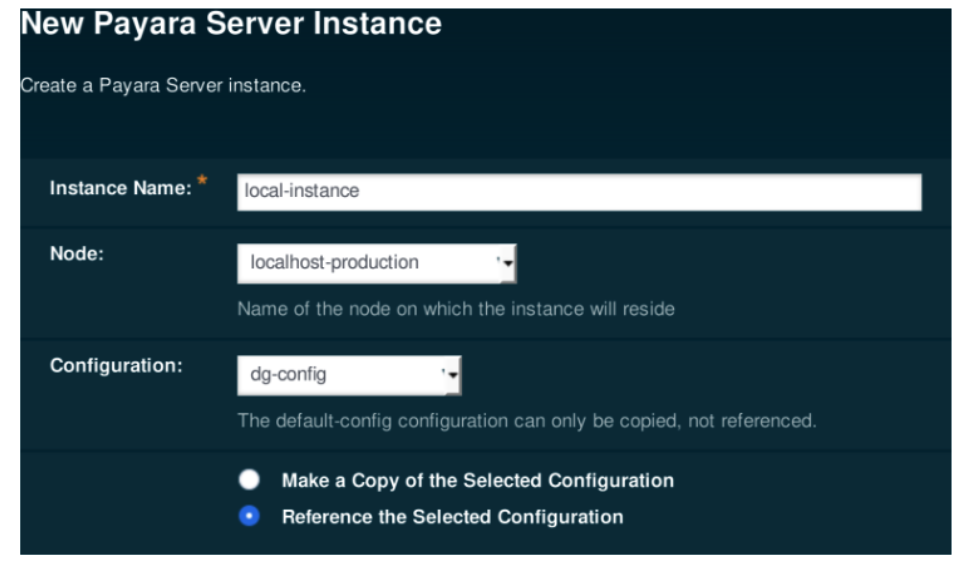
Task: Click the 'local-instance' text in the field
Action: pos(301,192)
